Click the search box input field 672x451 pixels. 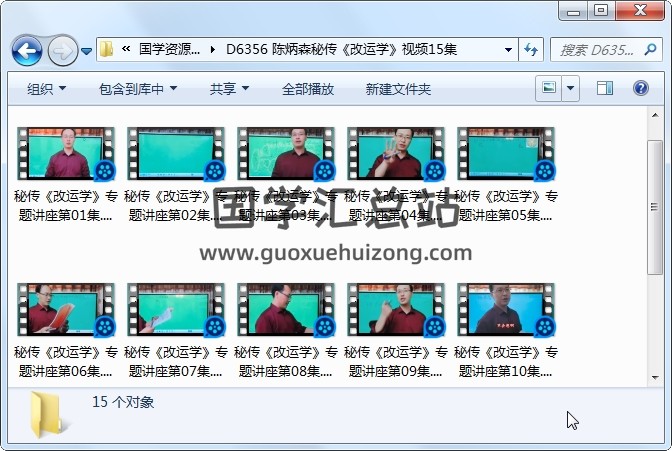pyautogui.click(x=600, y=49)
